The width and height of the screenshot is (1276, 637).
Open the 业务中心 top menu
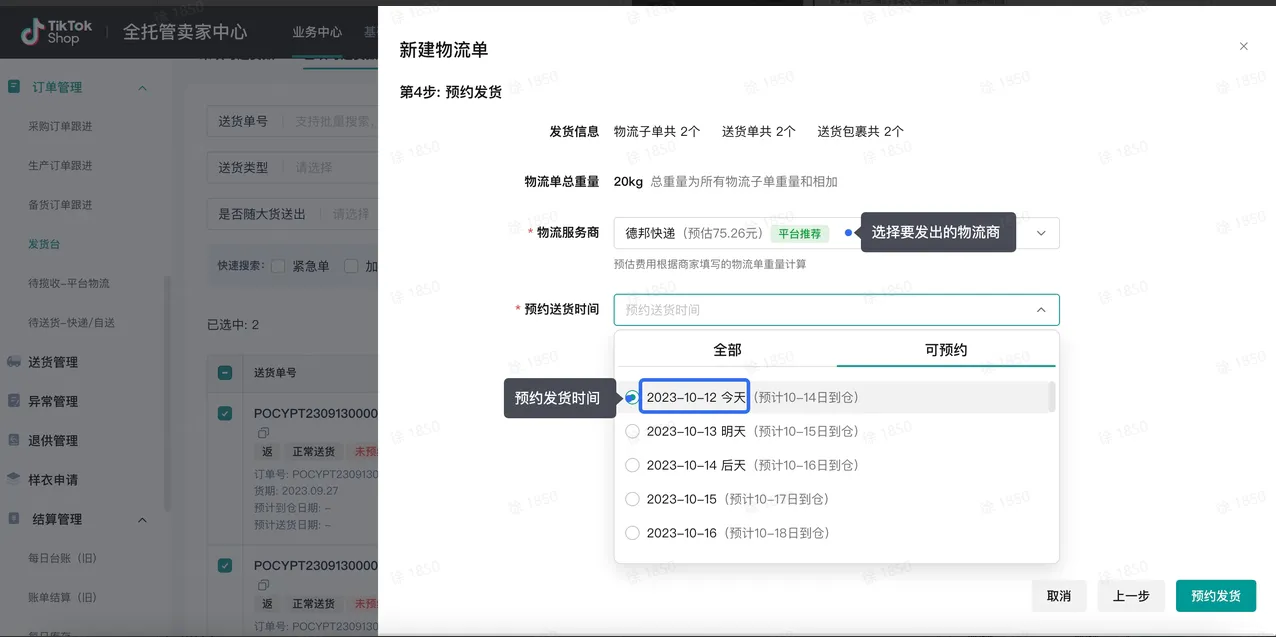(317, 32)
